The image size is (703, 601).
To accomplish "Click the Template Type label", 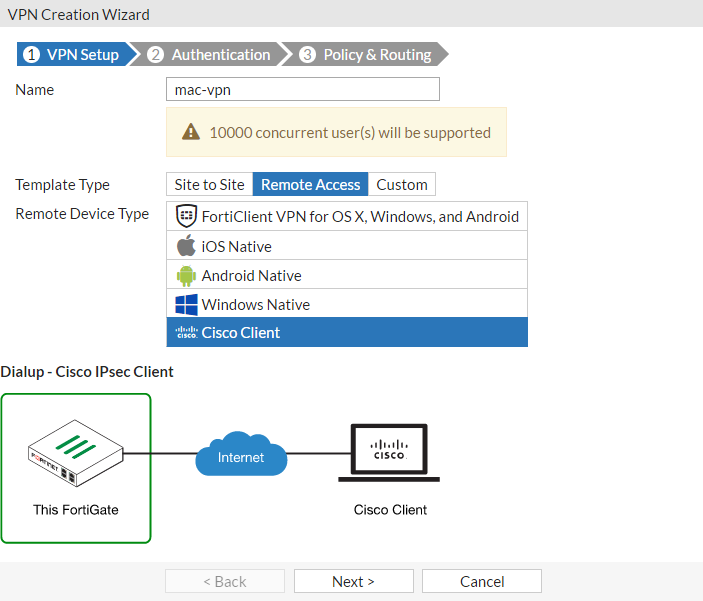I will [x=62, y=185].
